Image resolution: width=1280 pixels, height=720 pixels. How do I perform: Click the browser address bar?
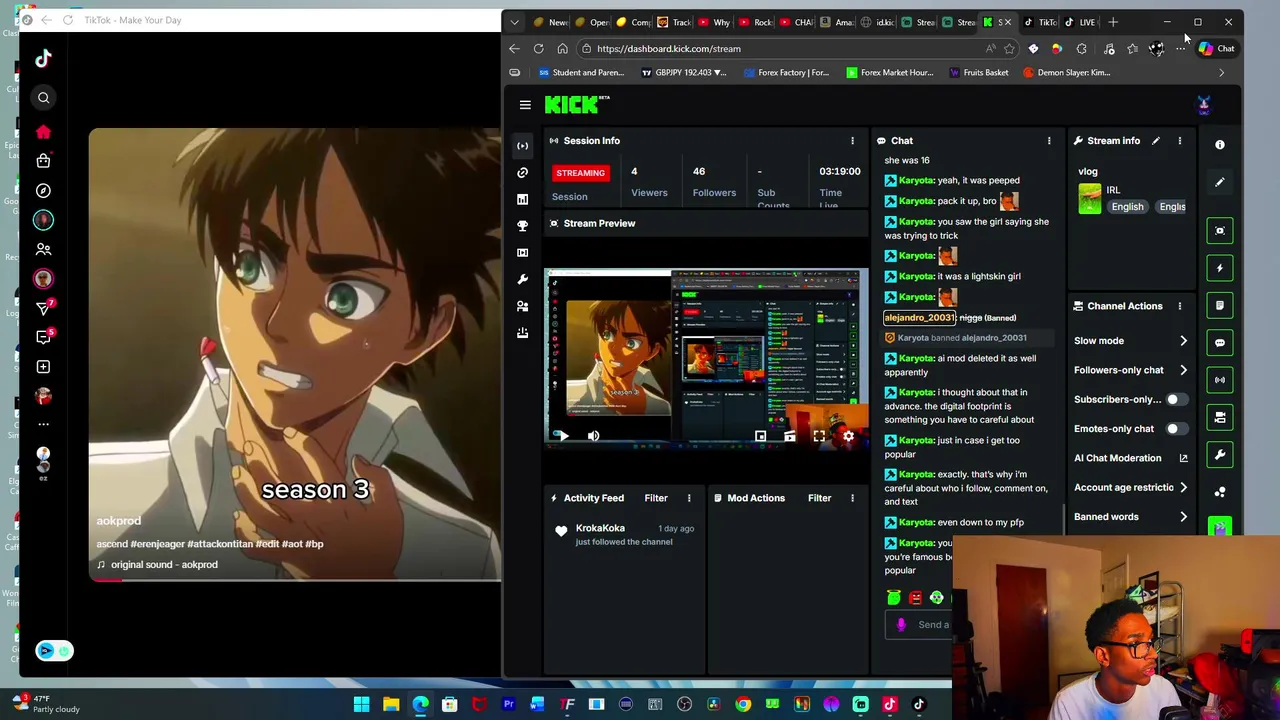coord(780,48)
